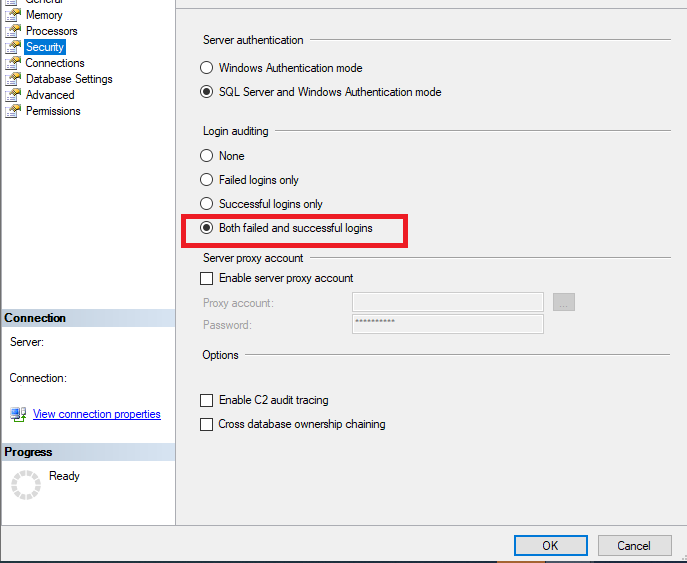This screenshot has width=687, height=563.
Task: Open the Permissions page
Action: pyautogui.click(x=53, y=111)
